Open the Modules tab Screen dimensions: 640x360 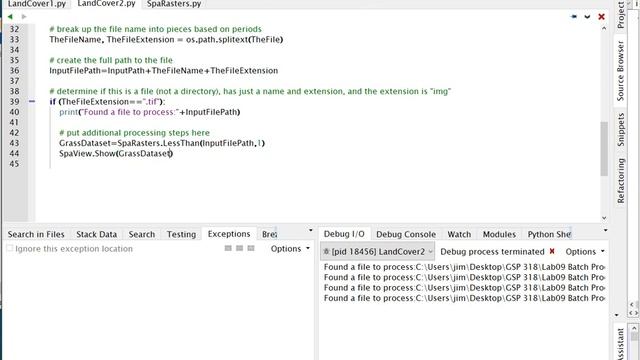click(499, 234)
